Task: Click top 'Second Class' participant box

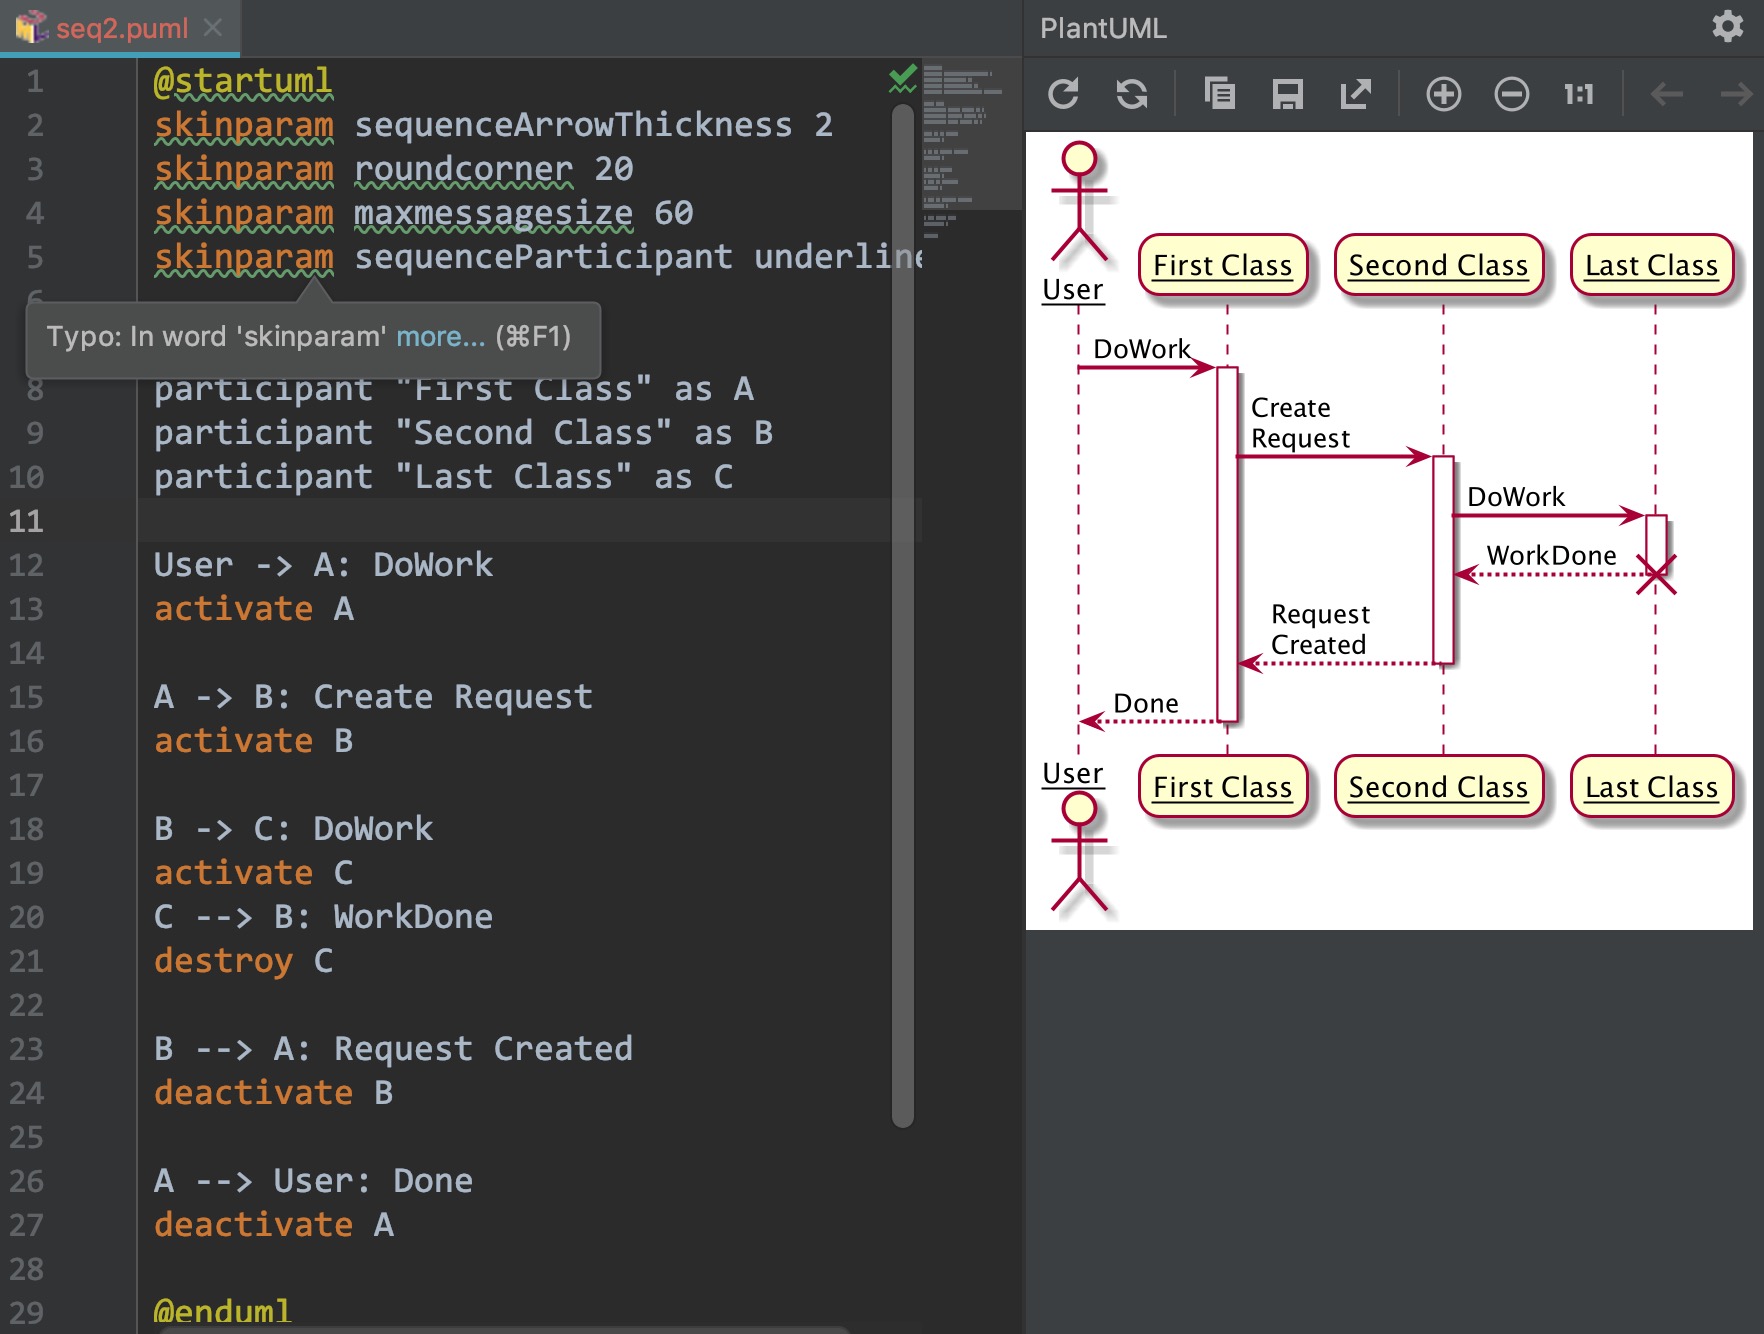Action: coord(1438,265)
